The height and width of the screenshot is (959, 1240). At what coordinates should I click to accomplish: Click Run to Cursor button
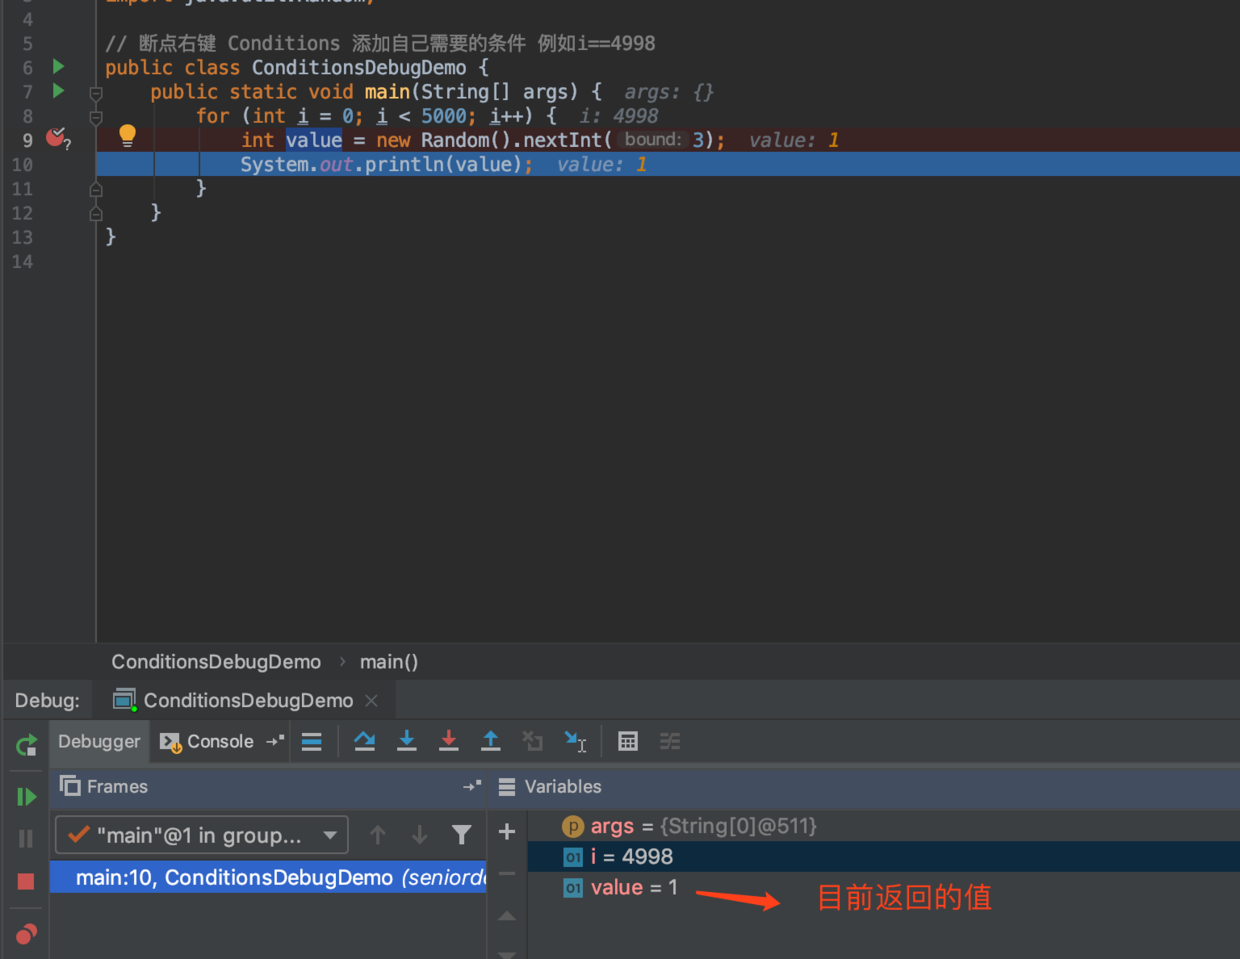[575, 741]
